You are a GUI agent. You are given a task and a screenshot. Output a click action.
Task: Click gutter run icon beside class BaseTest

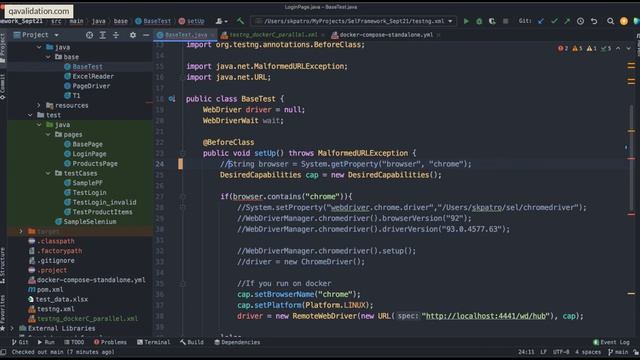[172, 99]
